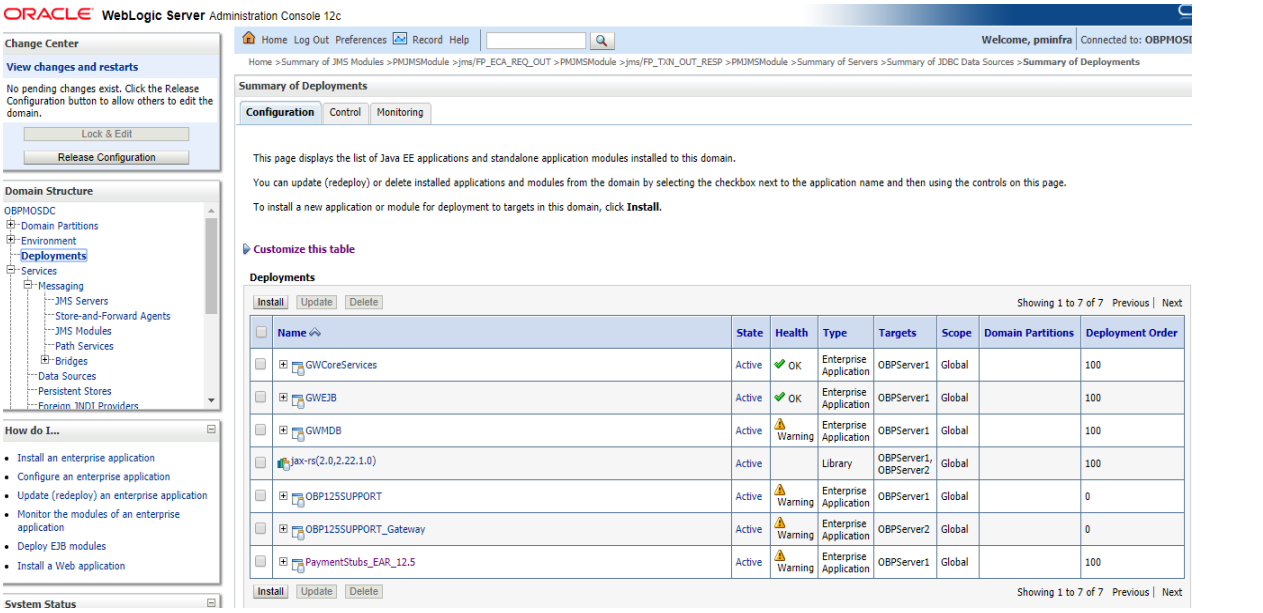This screenshot has width=1263, height=613.
Task: Switch to the Control tab
Action: point(345,112)
